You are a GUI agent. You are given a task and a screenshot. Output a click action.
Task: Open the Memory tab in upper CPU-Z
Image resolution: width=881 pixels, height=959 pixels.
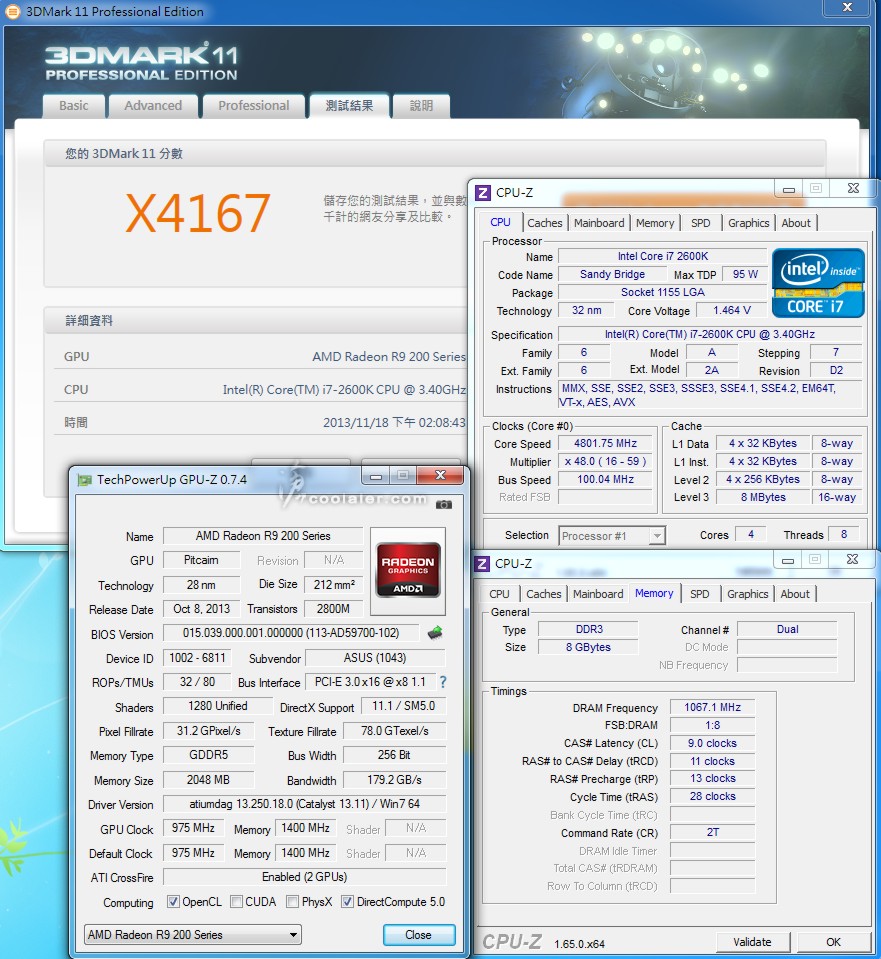pos(655,223)
